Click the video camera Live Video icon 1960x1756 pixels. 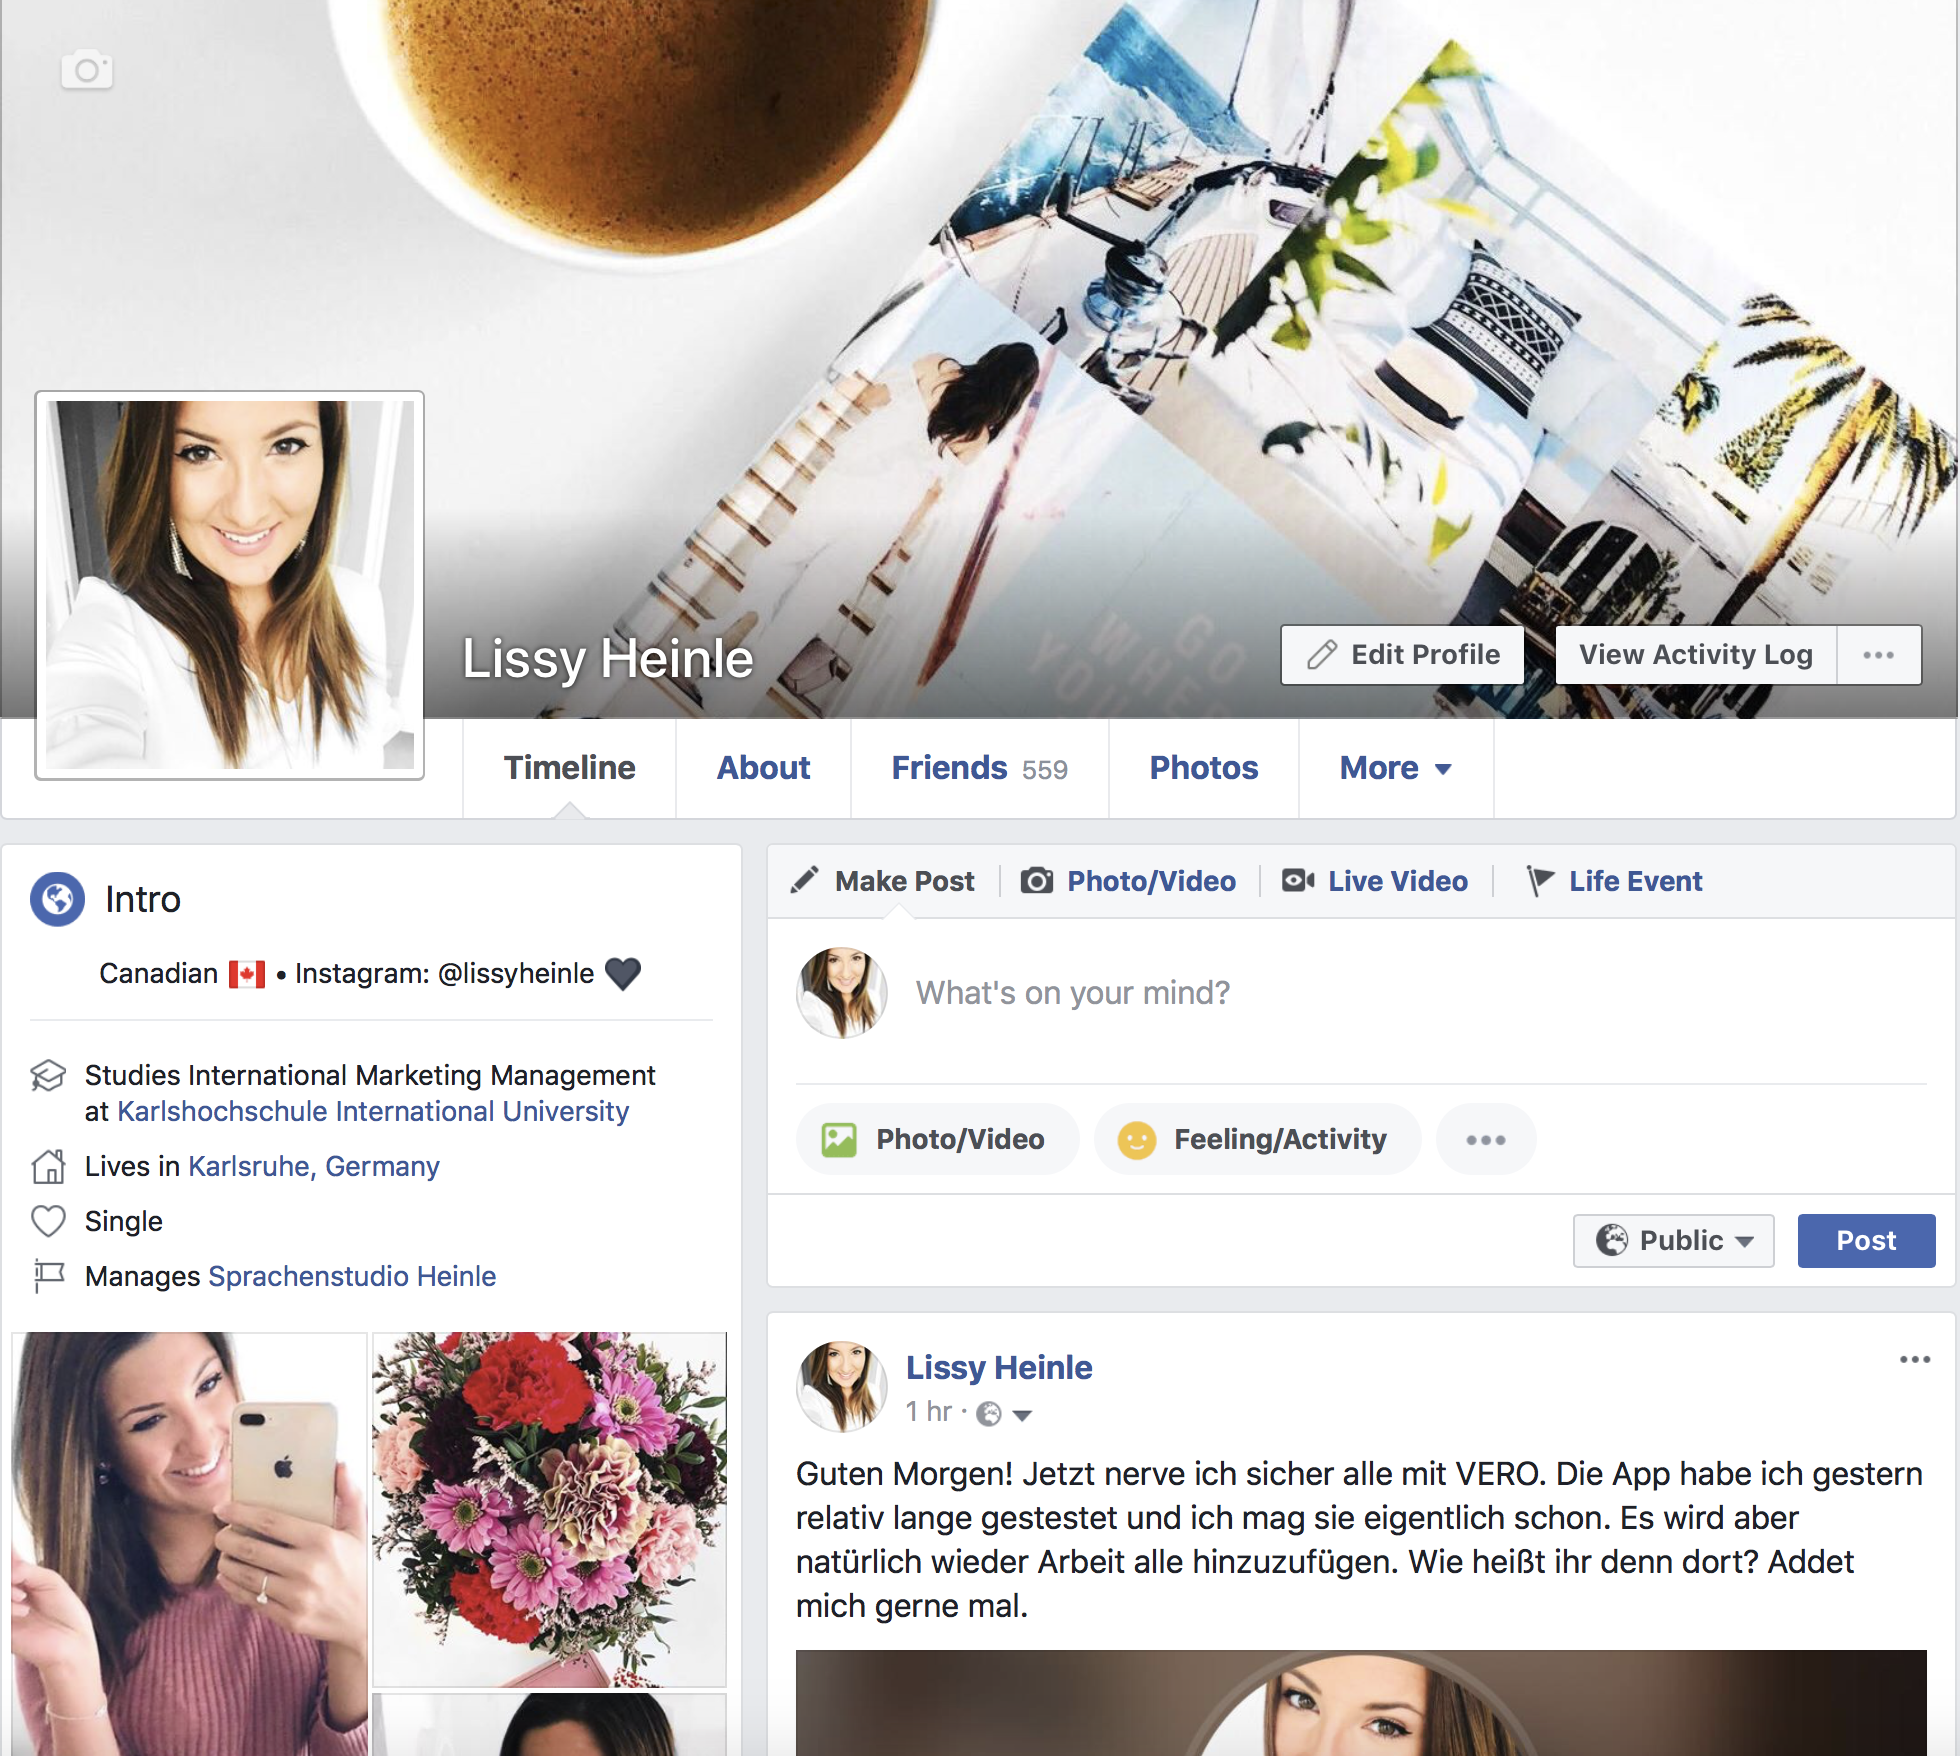click(x=1298, y=880)
